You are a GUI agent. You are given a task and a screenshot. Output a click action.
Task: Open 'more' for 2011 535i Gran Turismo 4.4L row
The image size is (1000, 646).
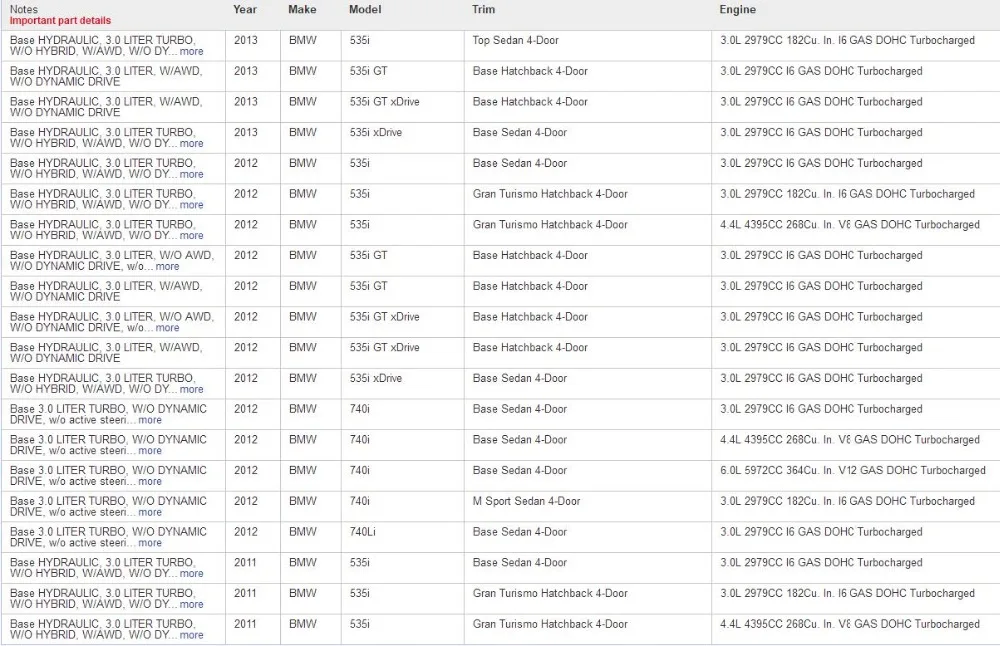[x=191, y=635]
